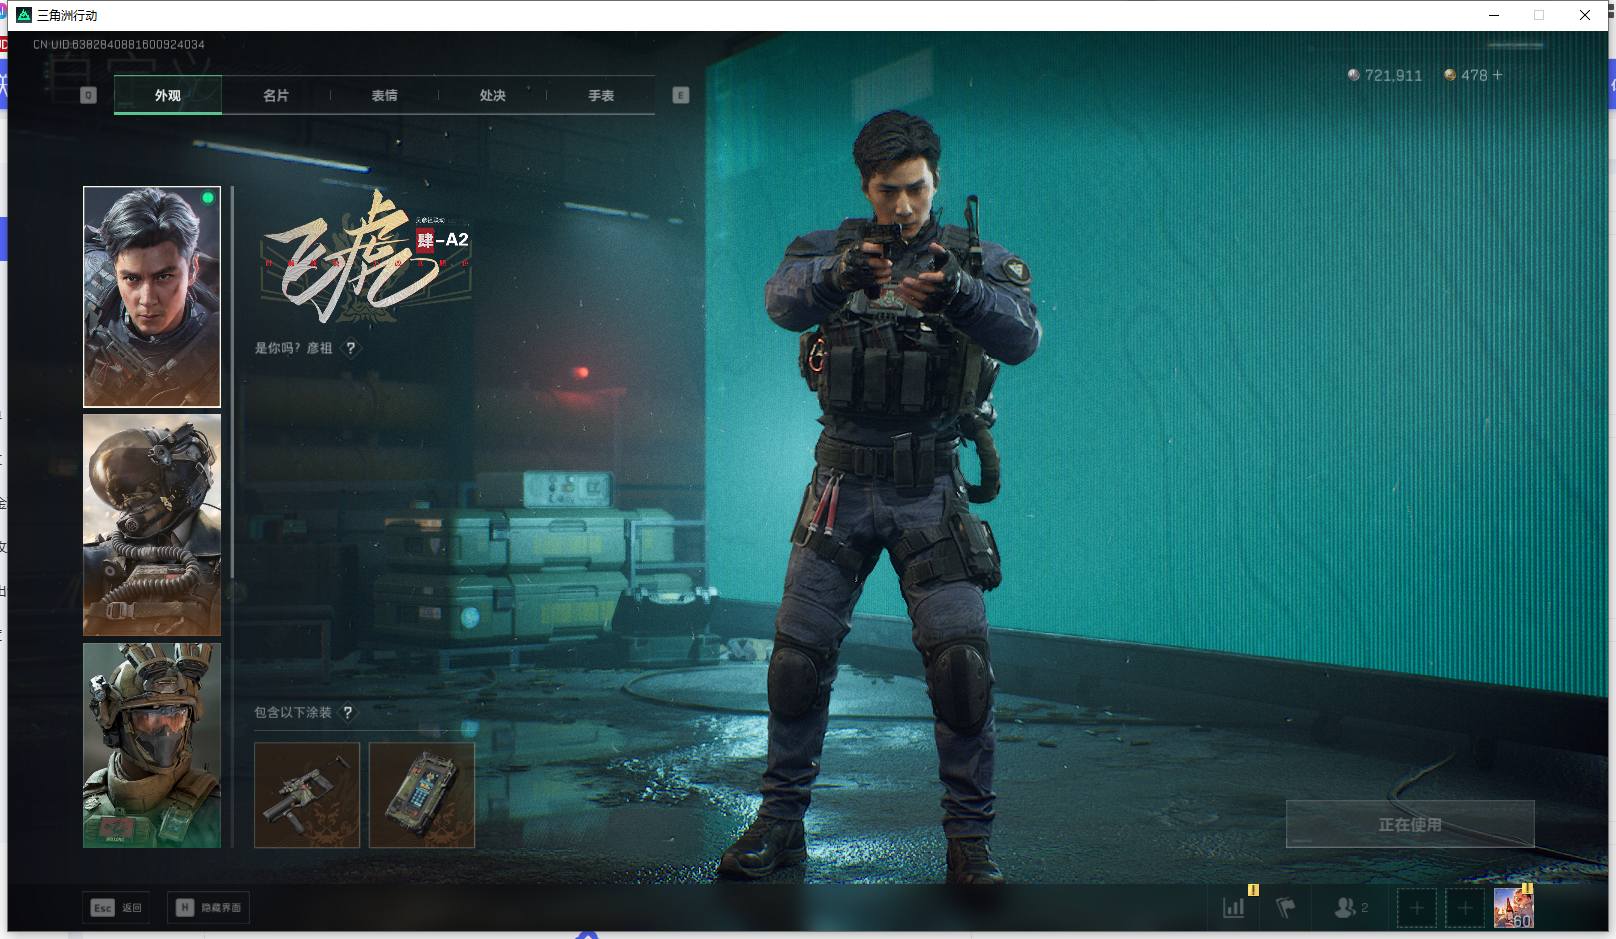Viewport: 1616px width, 939px height.
Task: Select the 处决 tab
Action: [492, 95]
